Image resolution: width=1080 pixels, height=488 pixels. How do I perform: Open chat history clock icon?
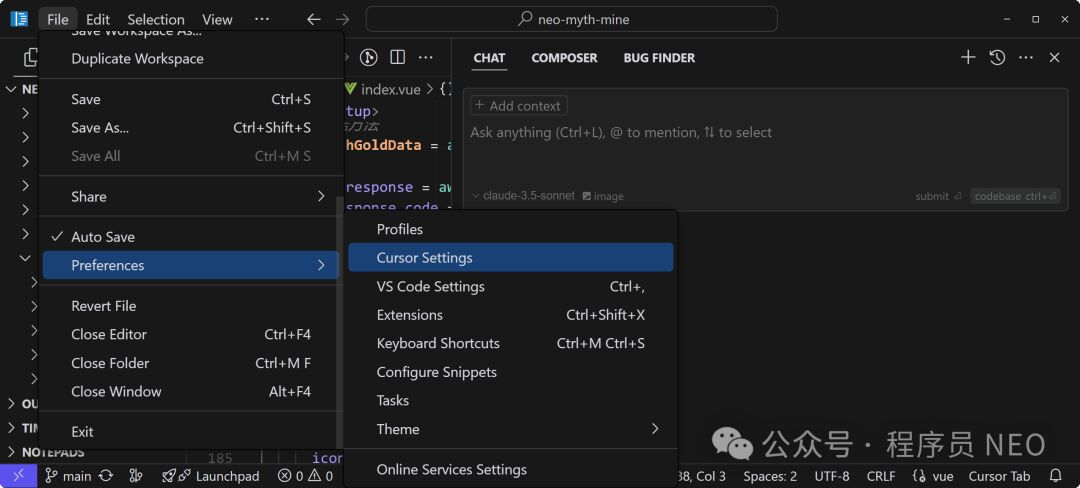click(x=997, y=58)
